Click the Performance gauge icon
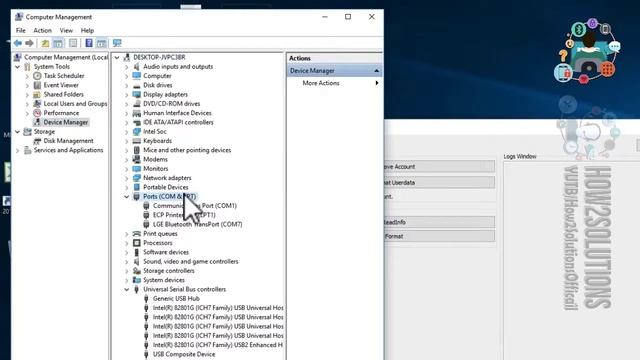 (x=37, y=113)
